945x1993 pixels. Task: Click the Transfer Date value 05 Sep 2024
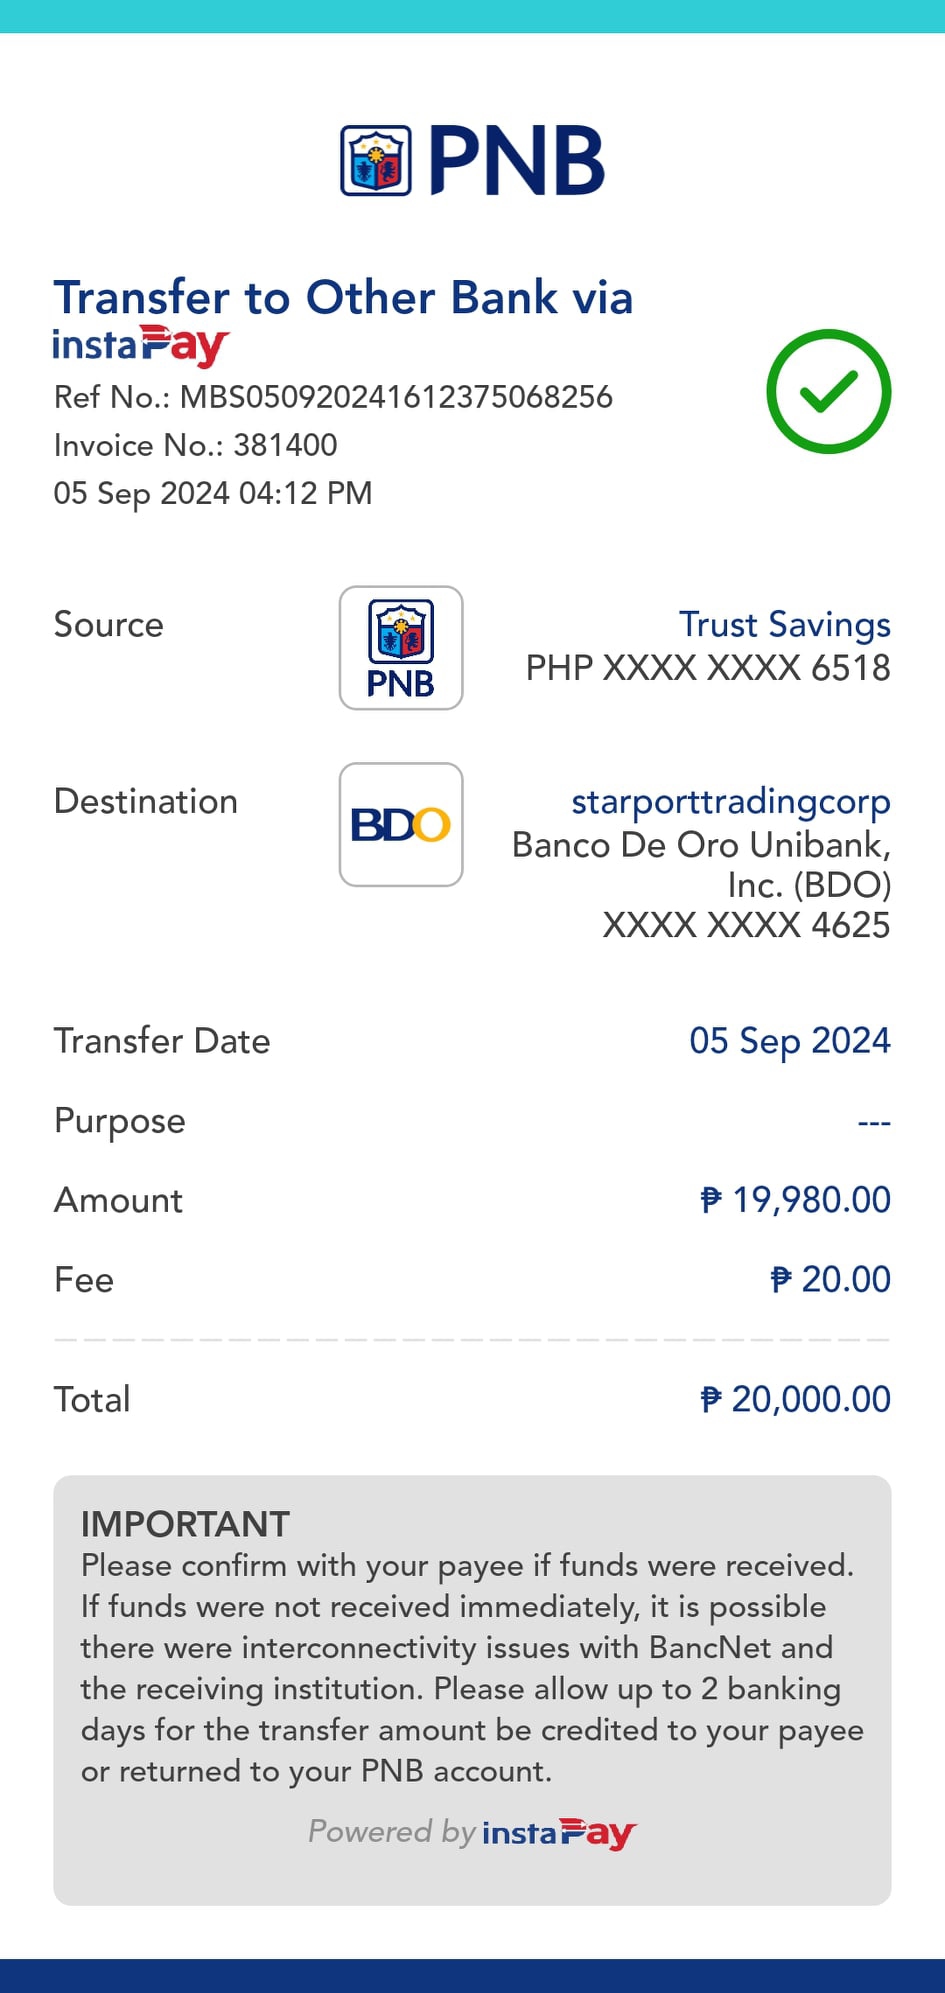point(789,1041)
